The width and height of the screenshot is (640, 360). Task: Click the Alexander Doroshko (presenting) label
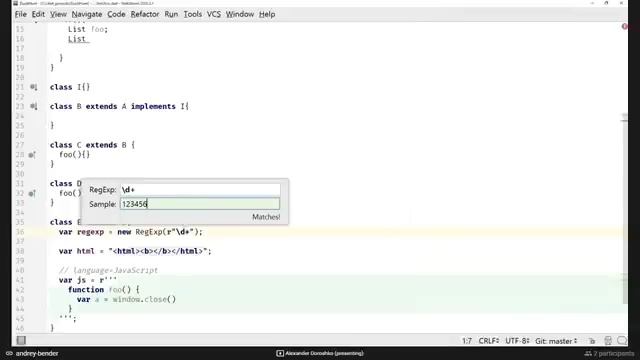coord(324,353)
